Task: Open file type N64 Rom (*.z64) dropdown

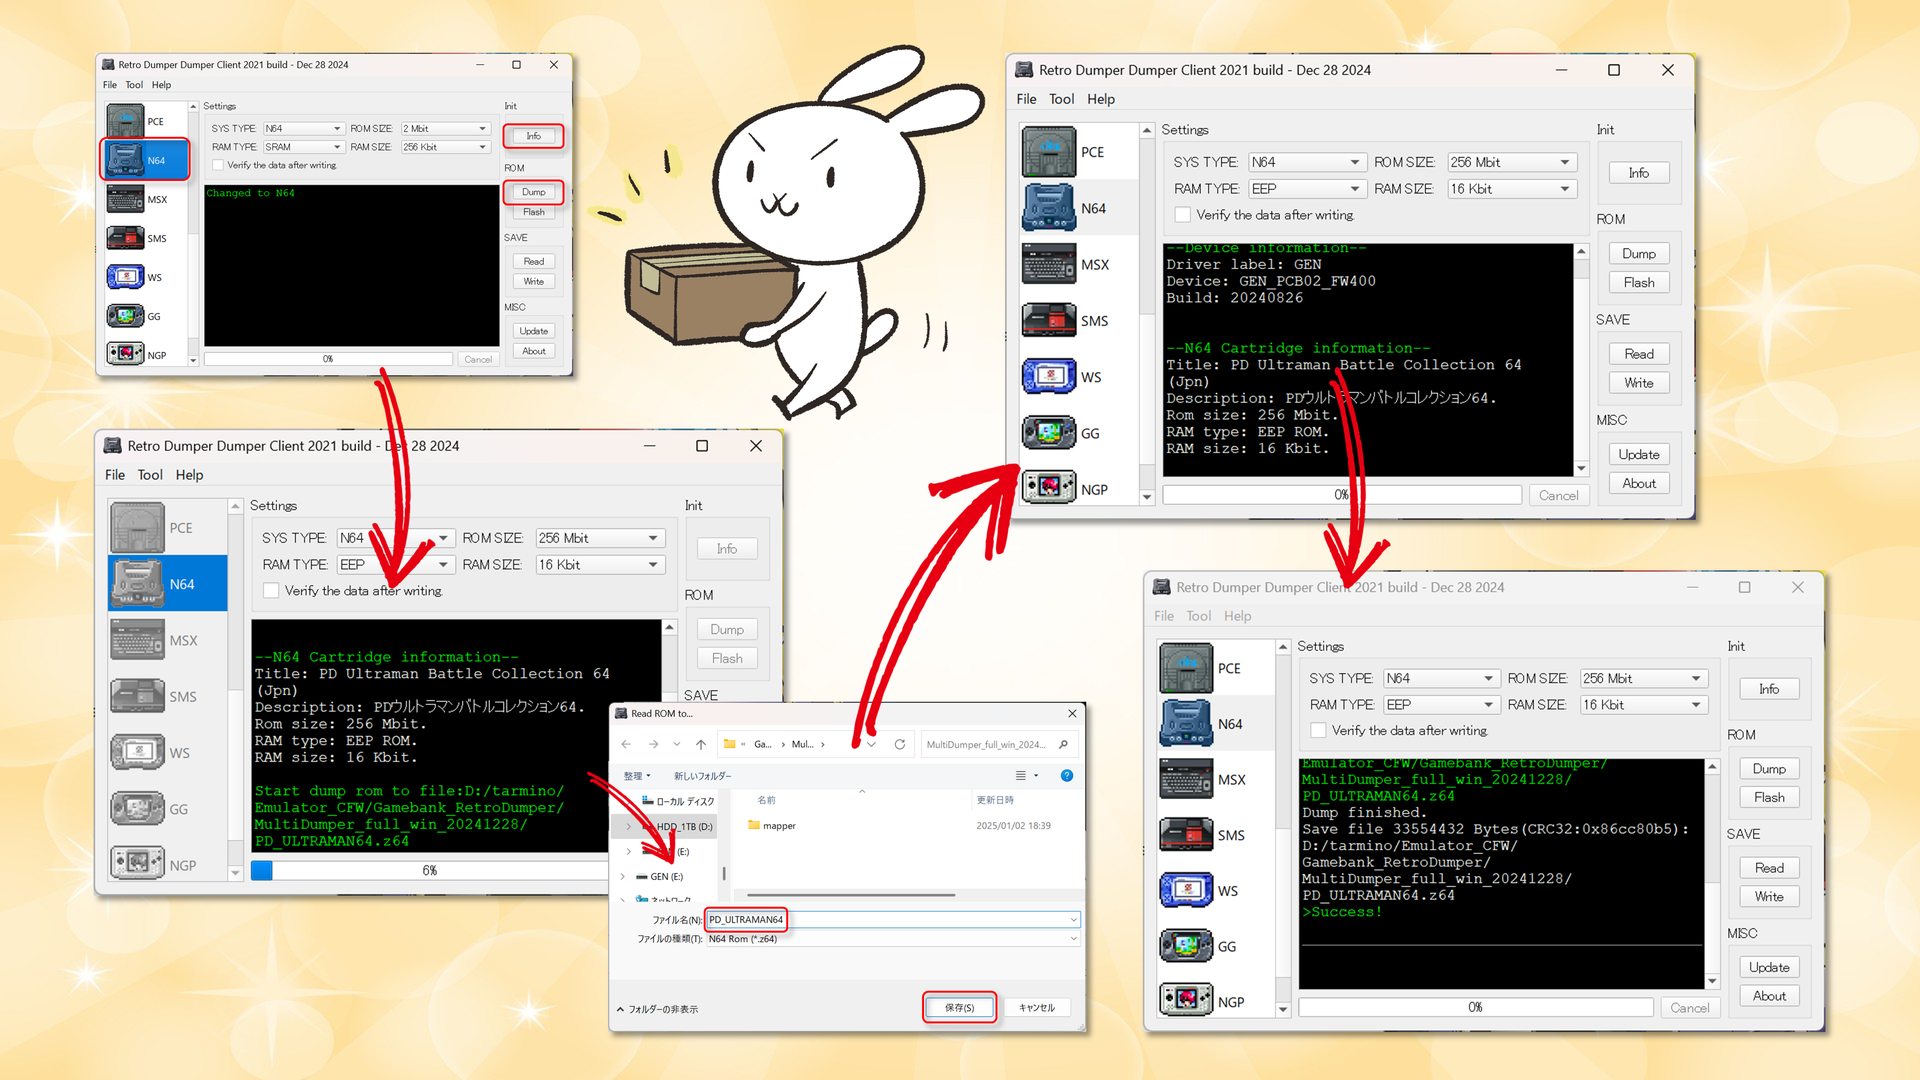Action: (893, 939)
